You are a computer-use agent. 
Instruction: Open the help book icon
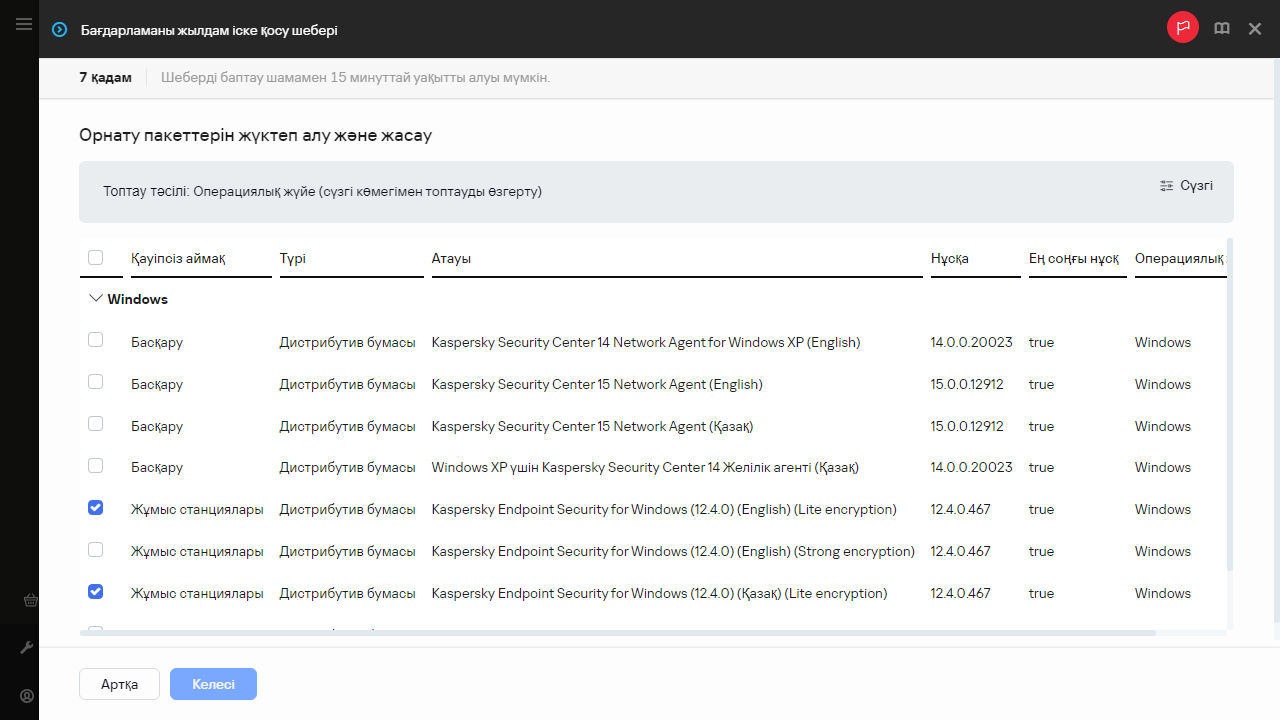click(1221, 29)
